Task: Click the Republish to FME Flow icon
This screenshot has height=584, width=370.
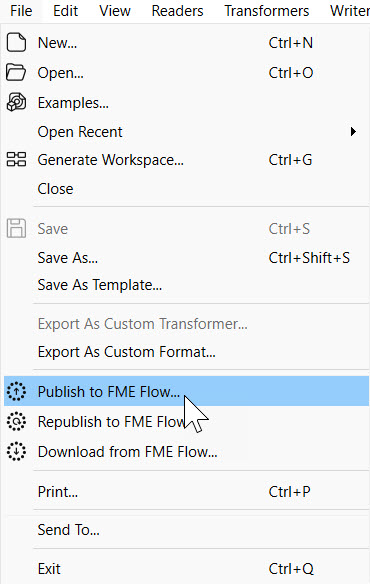Action: click(x=16, y=422)
